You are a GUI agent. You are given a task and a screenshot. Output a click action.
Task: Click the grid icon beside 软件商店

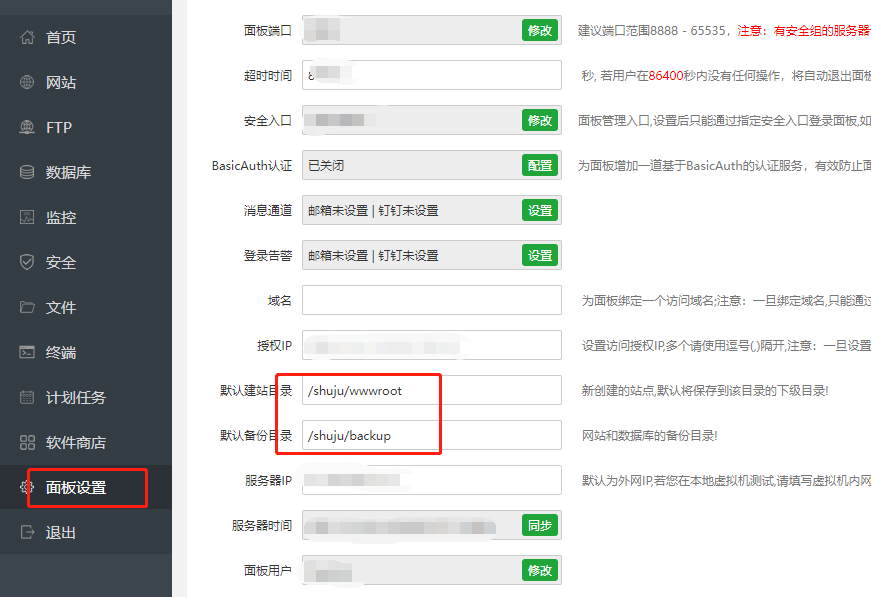[x=27, y=442]
